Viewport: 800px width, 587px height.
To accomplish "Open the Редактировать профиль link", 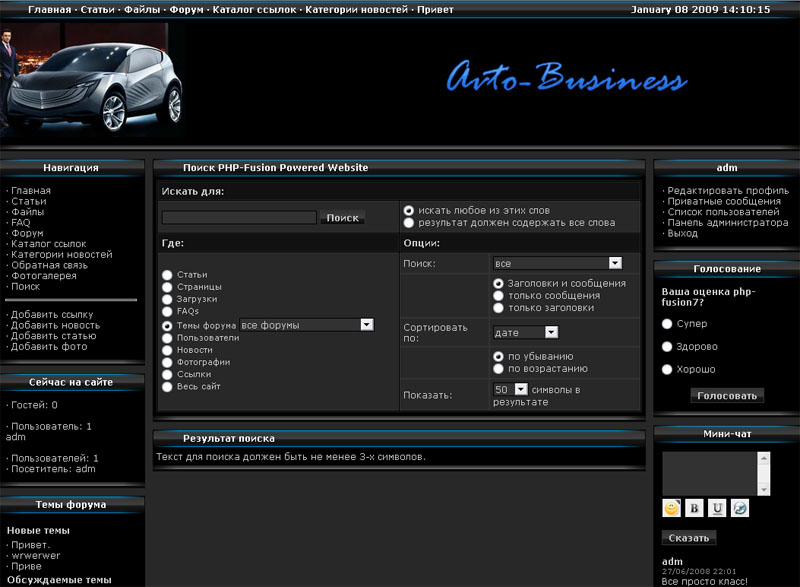I will [728, 191].
